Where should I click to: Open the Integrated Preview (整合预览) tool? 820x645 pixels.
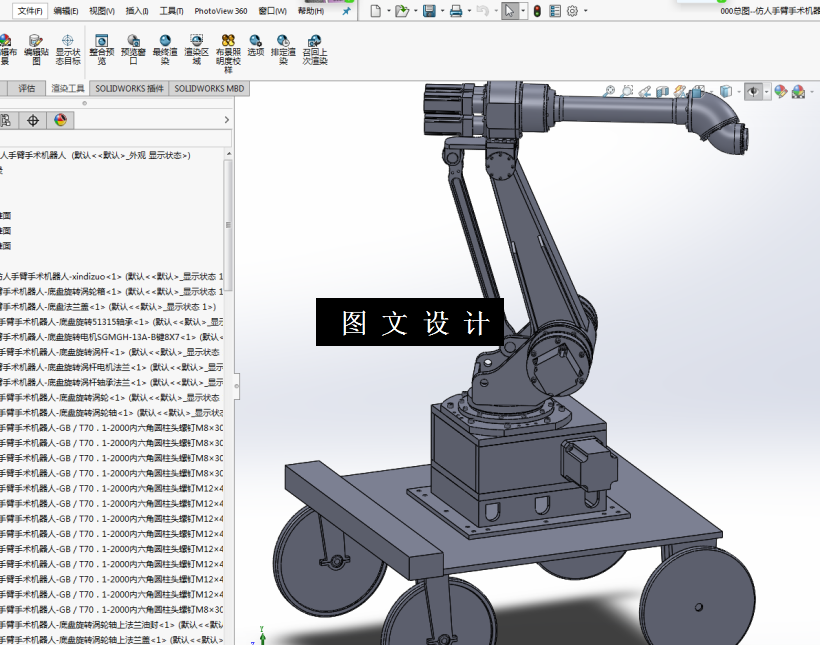tap(101, 49)
